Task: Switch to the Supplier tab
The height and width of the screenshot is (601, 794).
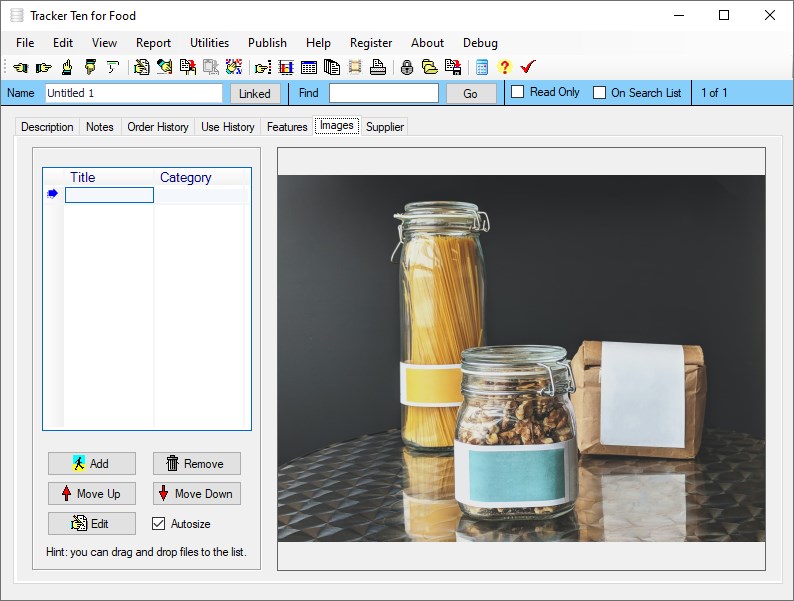Action: (385, 127)
